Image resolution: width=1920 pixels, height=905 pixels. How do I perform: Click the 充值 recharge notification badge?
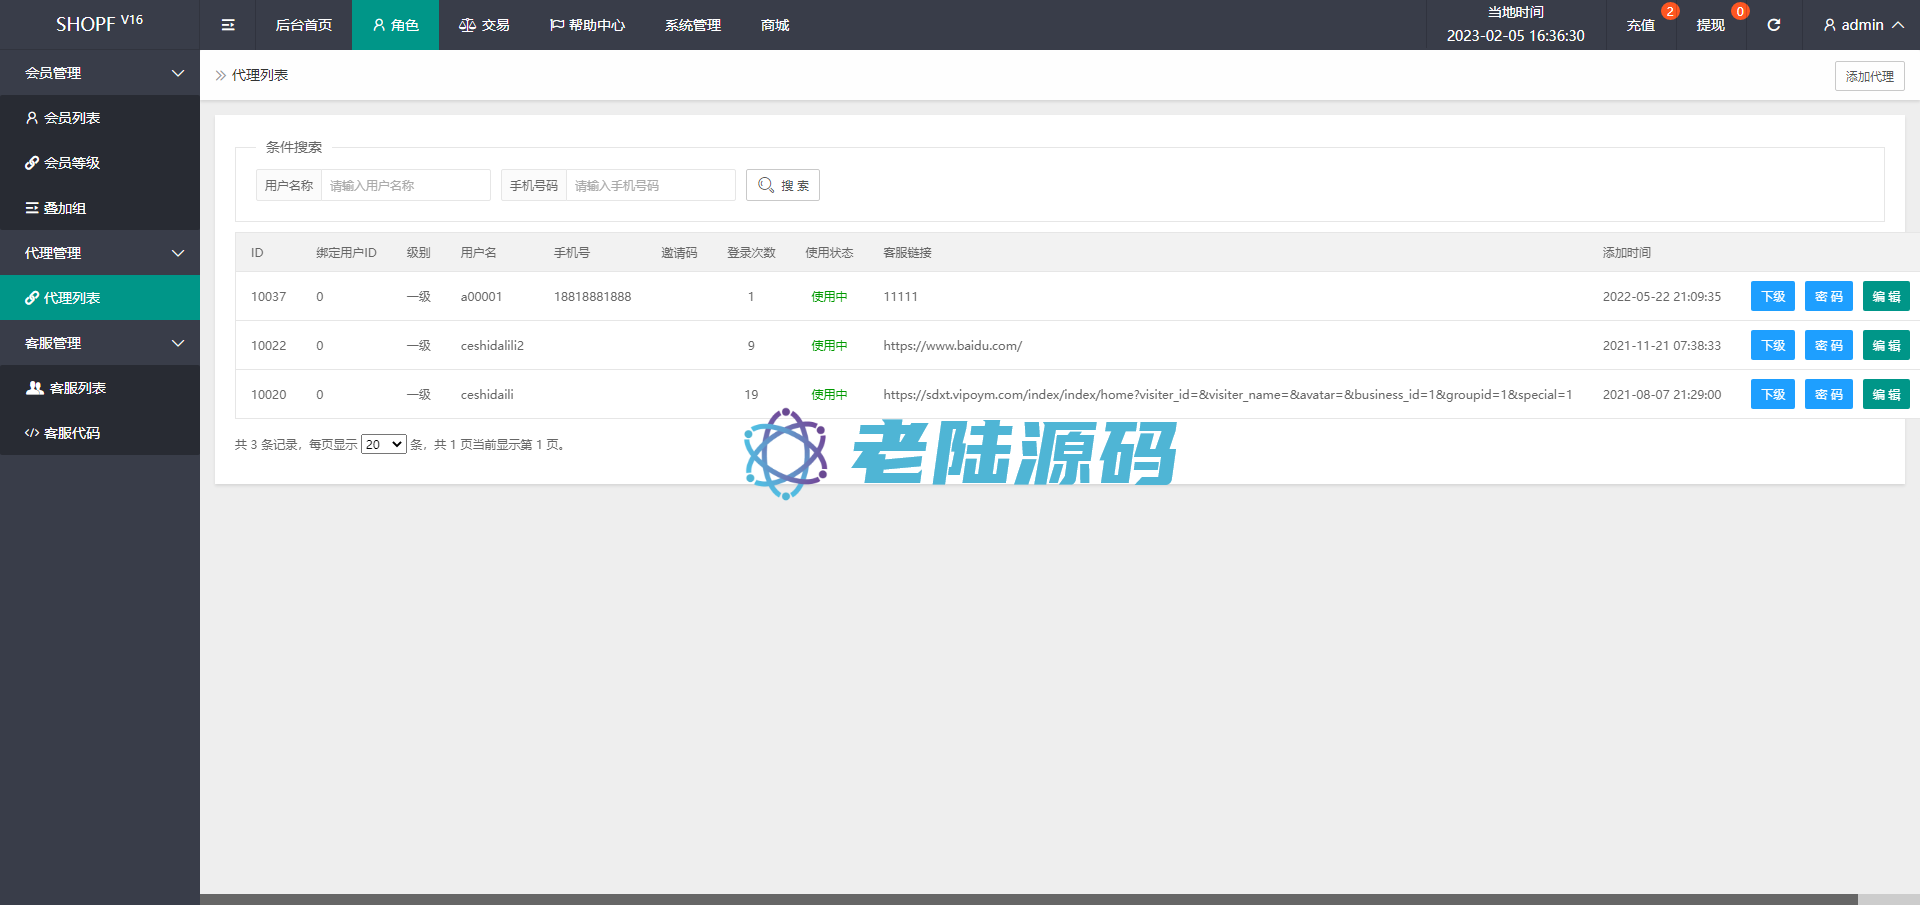1669,12
